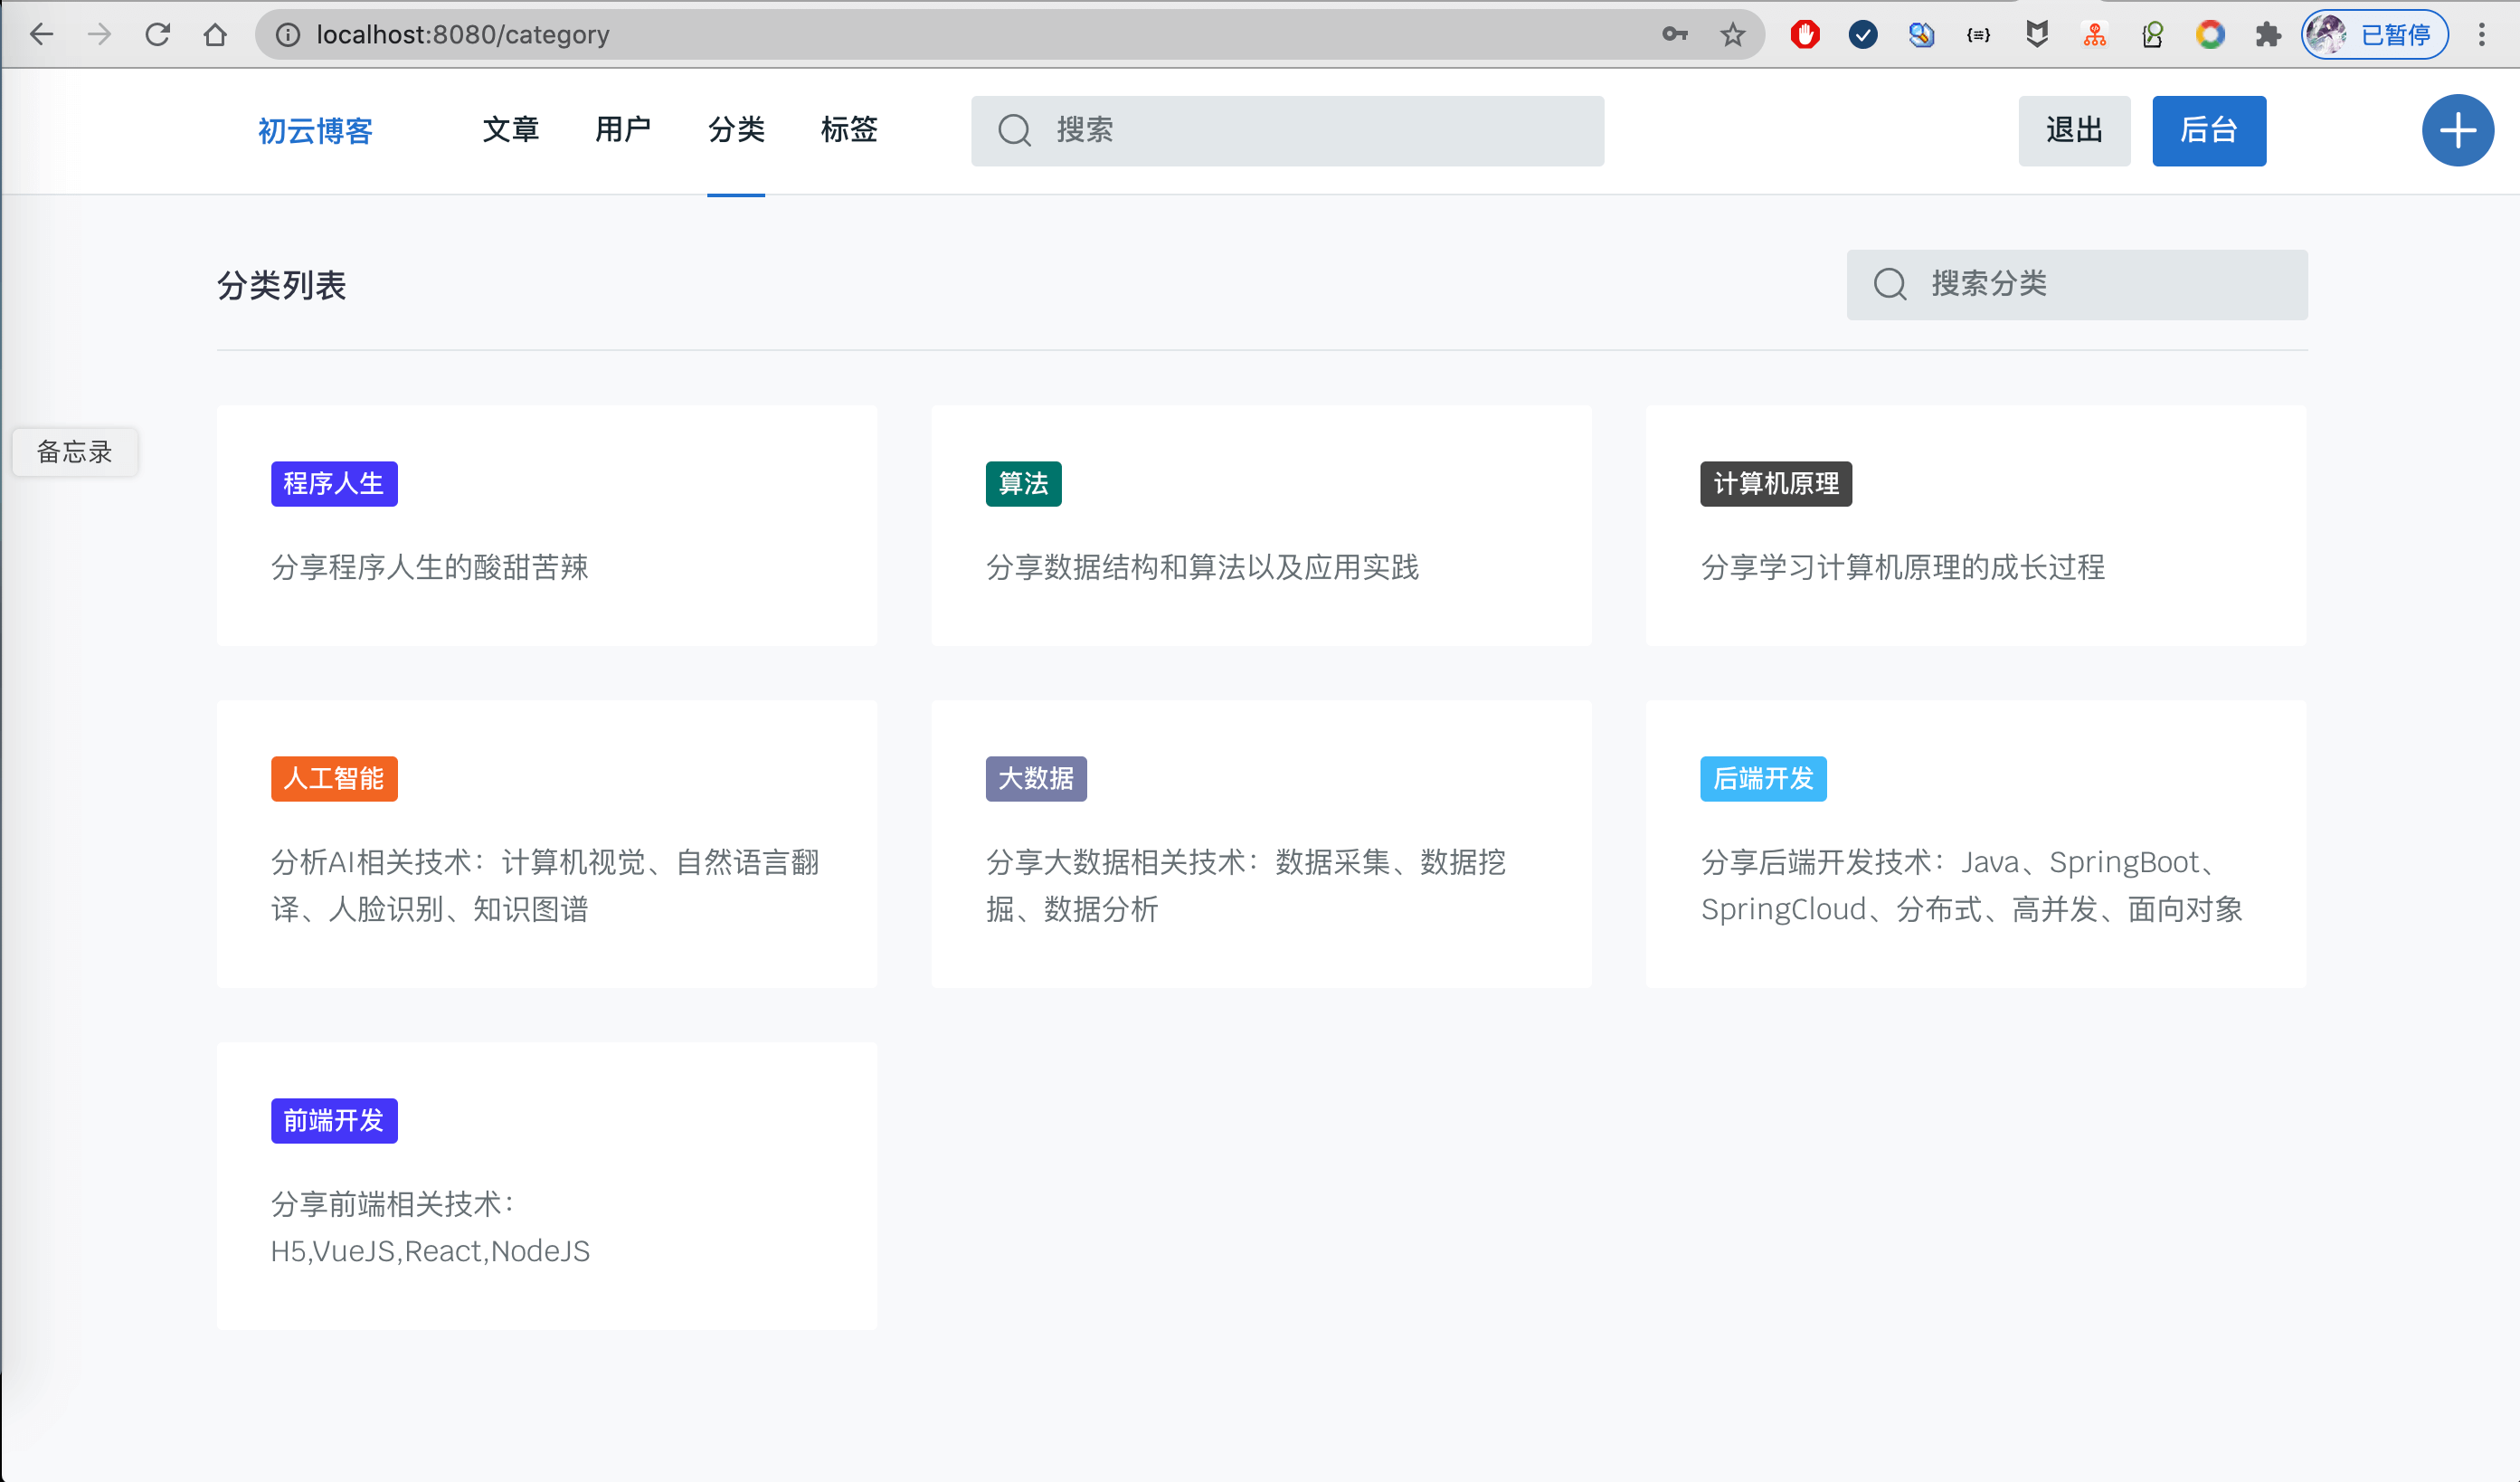2520x1482 pixels.
Task: Click the bookmark star icon
Action: (x=1732, y=35)
